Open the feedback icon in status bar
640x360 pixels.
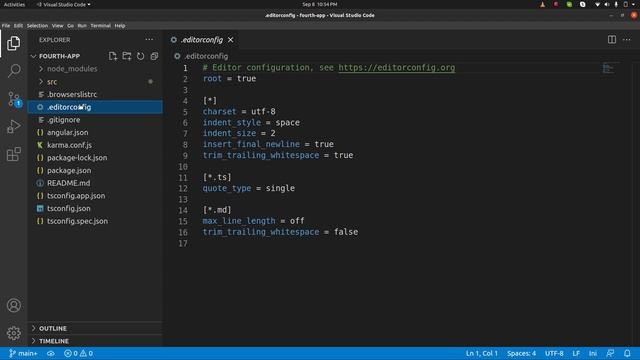(x=610, y=353)
